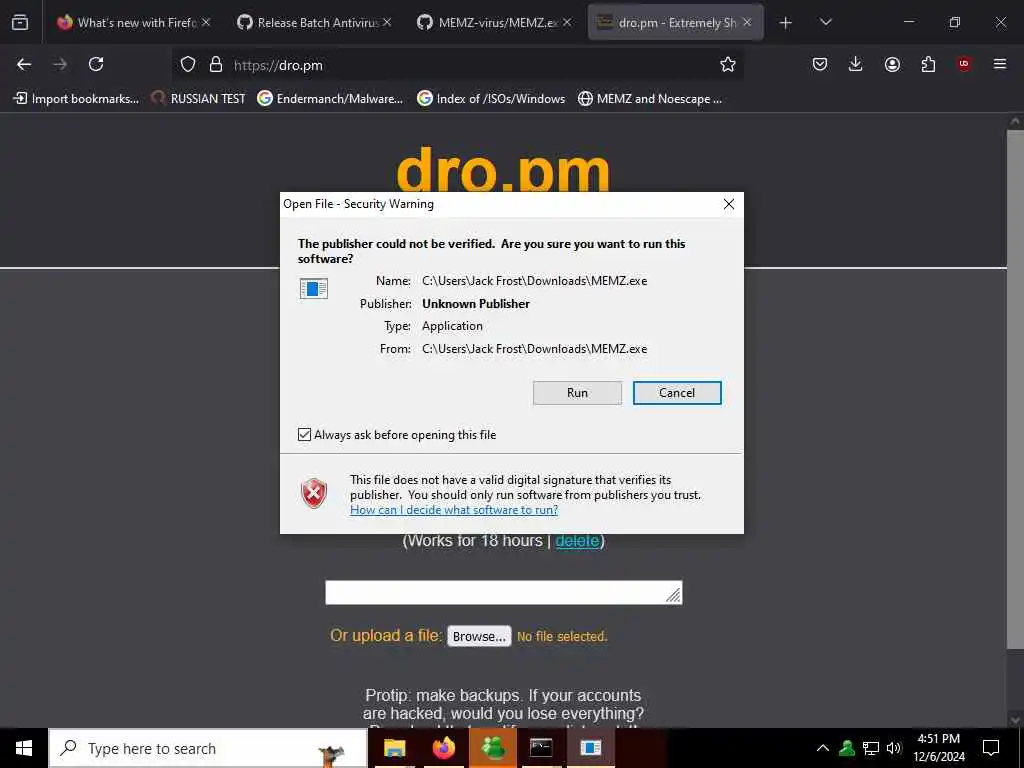Switch to the What's new with Firefox tab

point(133,22)
